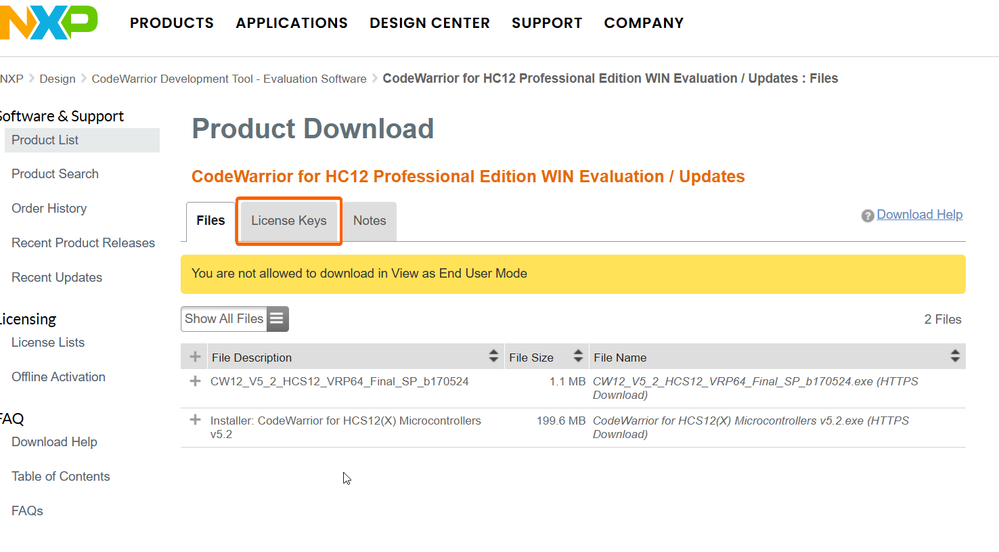Open Product List in sidebar
The width and height of the screenshot is (999, 552).
pyautogui.click(x=82, y=140)
